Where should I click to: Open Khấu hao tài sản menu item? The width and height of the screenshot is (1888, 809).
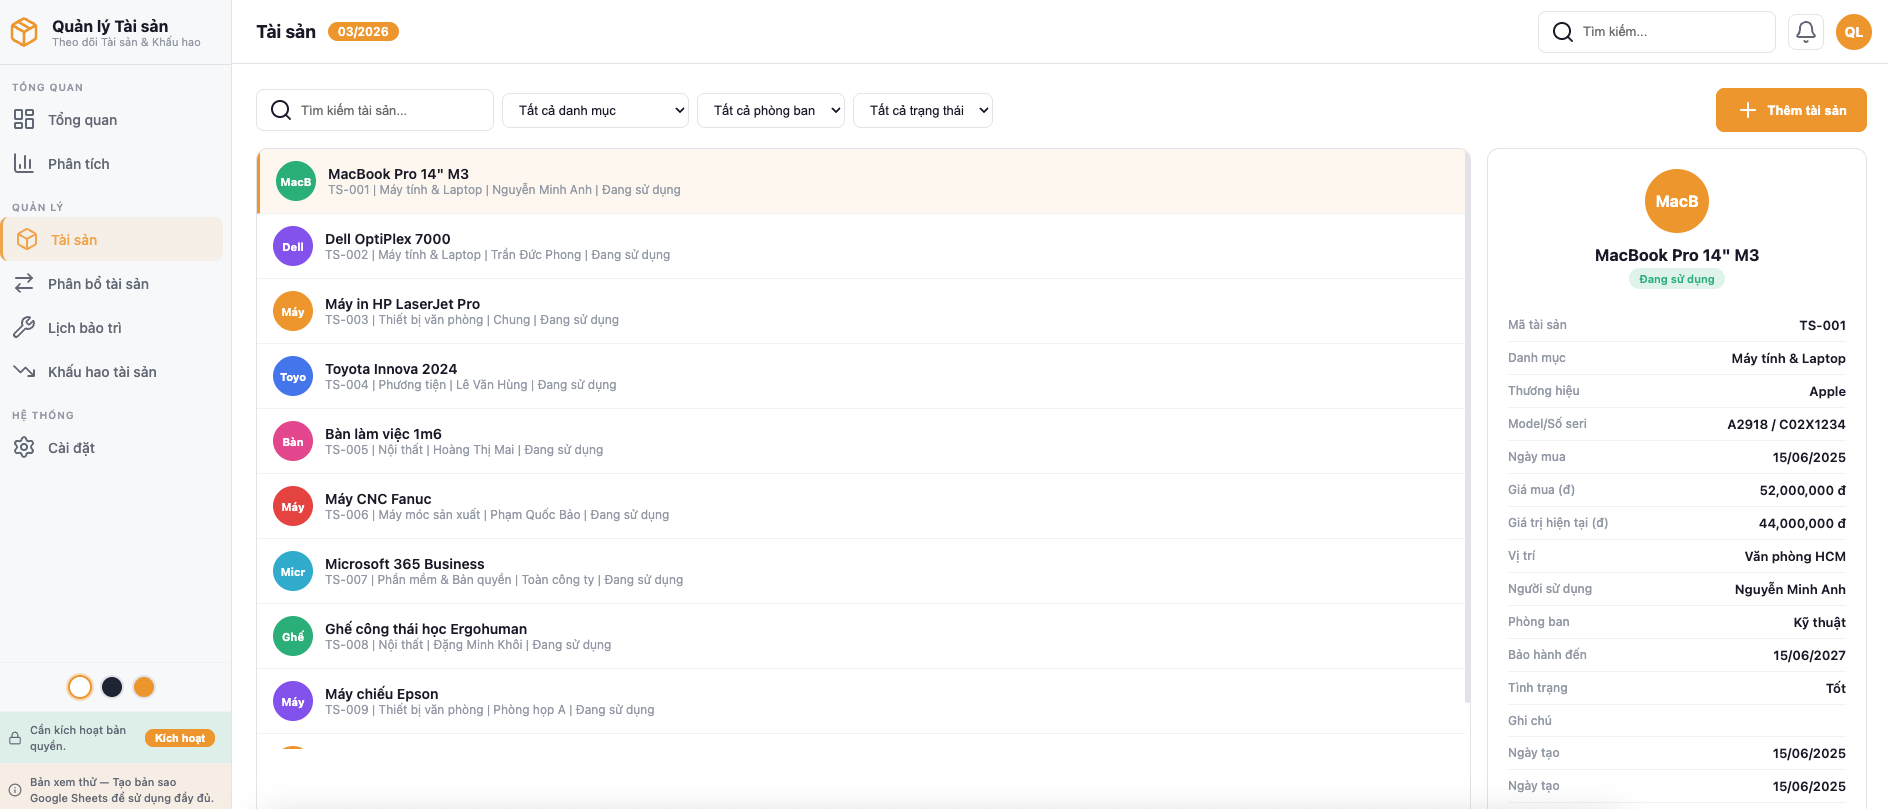[102, 372]
